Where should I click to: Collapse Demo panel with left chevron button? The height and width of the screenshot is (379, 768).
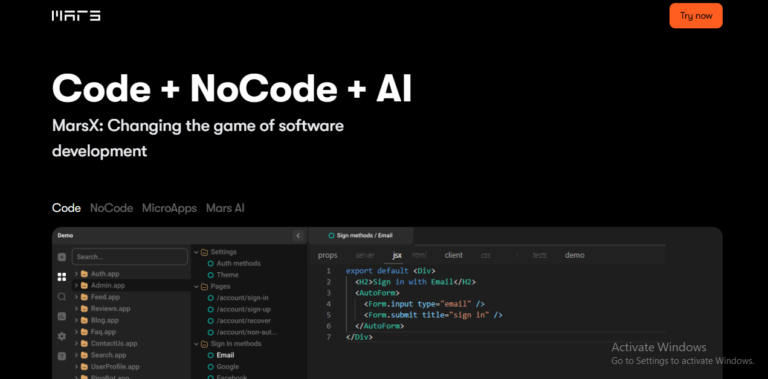tap(298, 236)
